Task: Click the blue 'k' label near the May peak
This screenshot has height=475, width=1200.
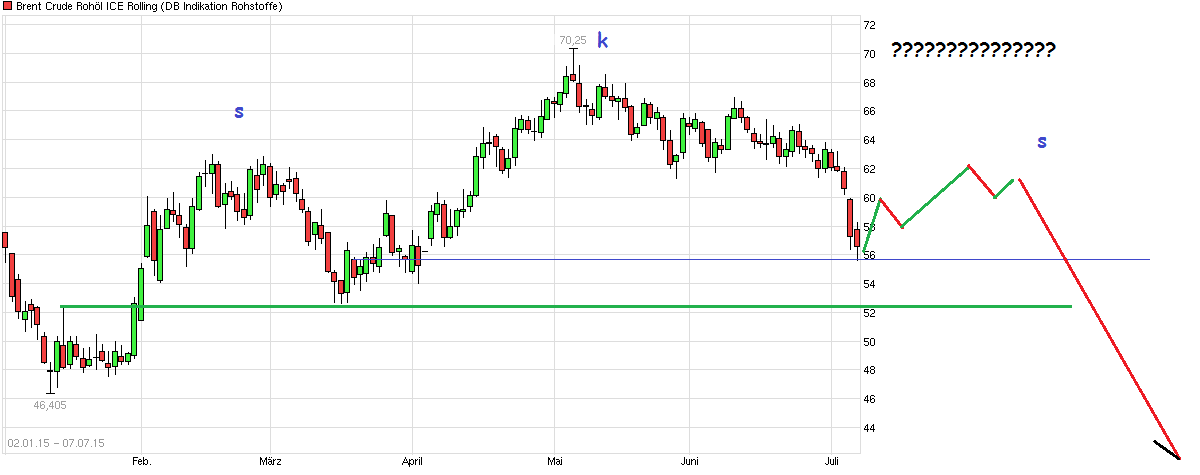Action: coord(603,41)
